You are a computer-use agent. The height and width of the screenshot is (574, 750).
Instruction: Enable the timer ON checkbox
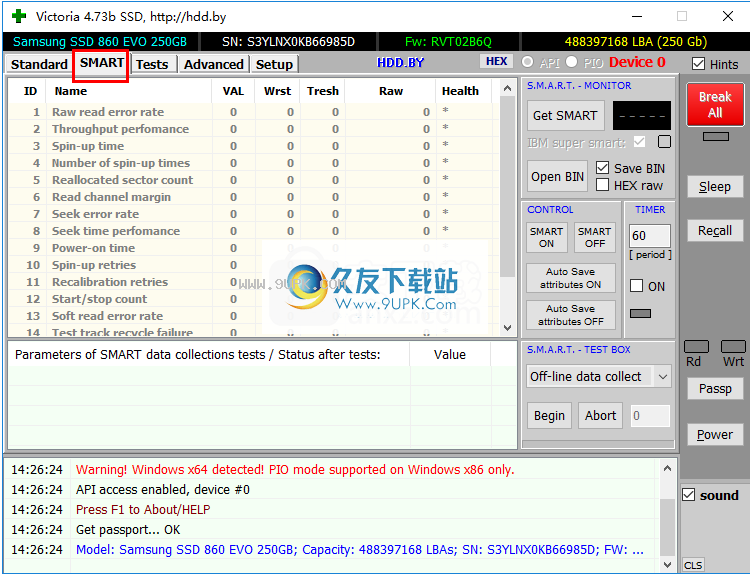point(637,286)
